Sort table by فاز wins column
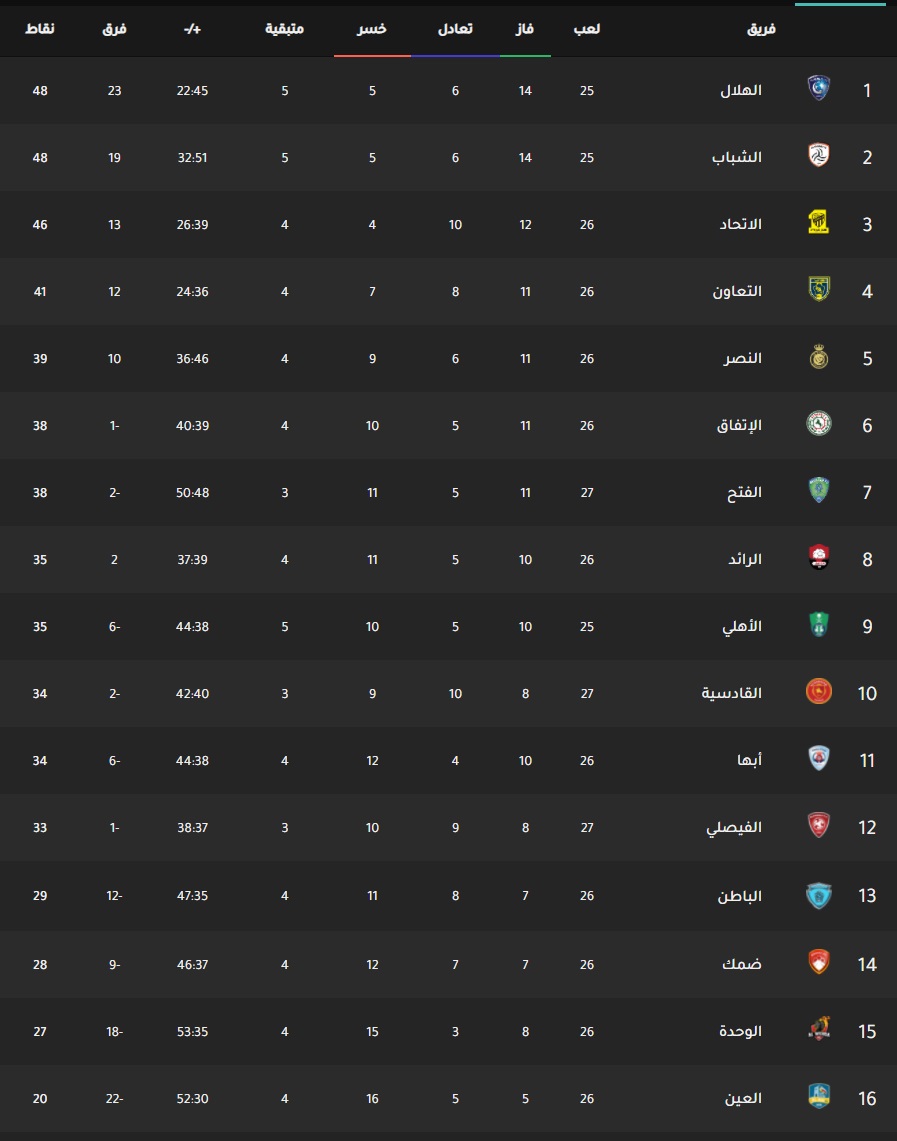This screenshot has height=1141, width=897. (525, 29)
